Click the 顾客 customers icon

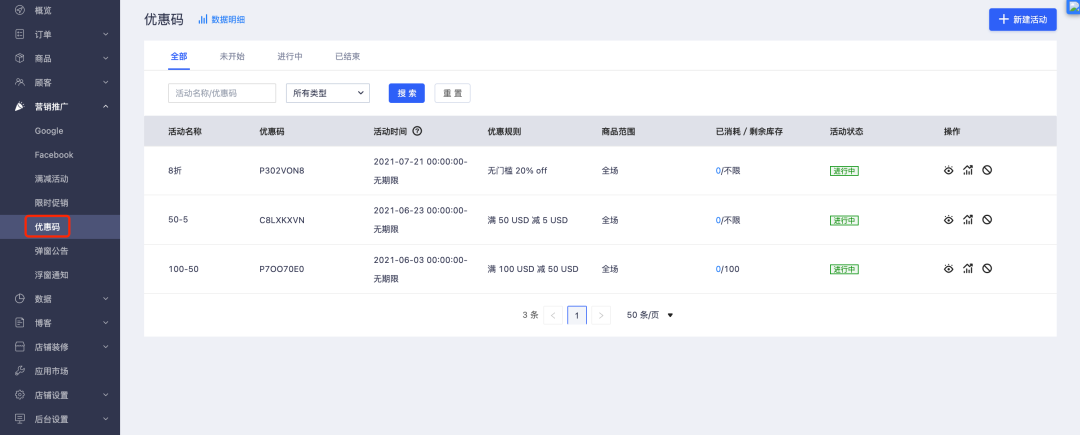coord(20,83)
